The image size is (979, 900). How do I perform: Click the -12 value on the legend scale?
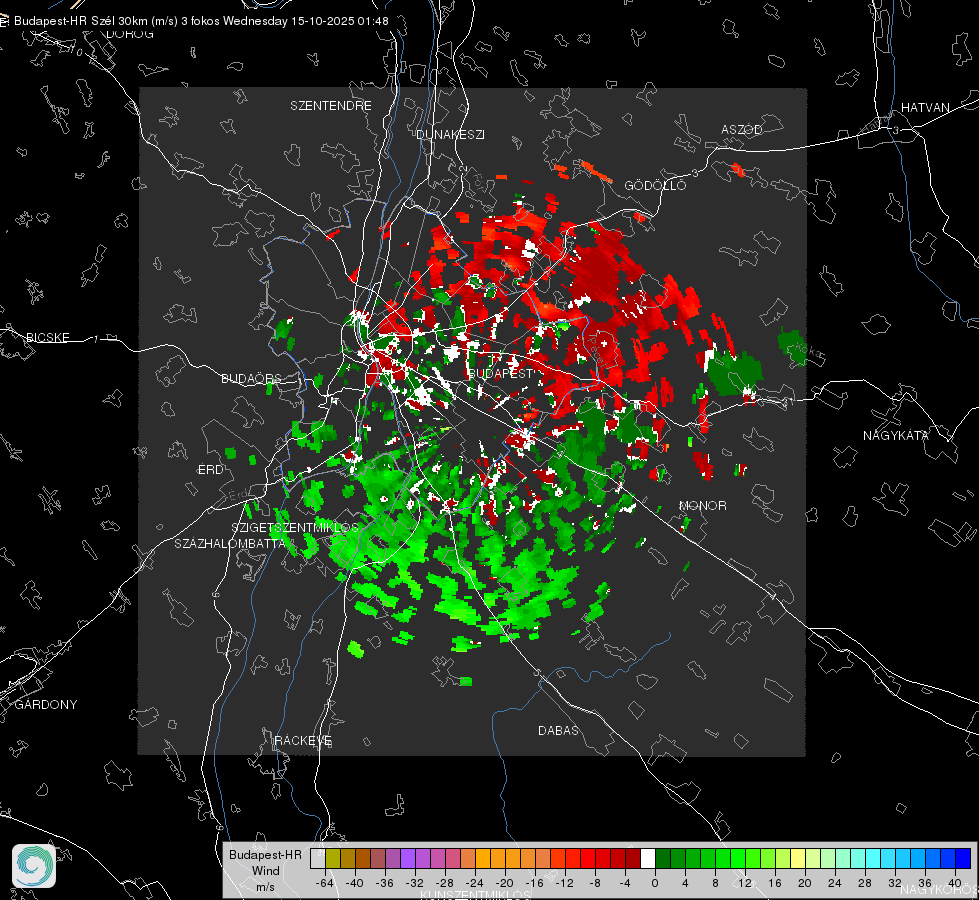(564, 883)
